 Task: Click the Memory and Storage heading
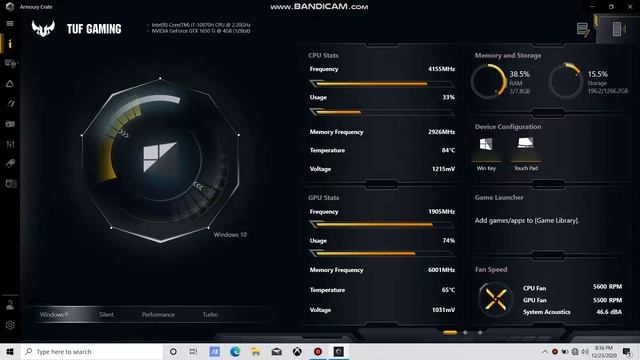(x=508, y=55)
